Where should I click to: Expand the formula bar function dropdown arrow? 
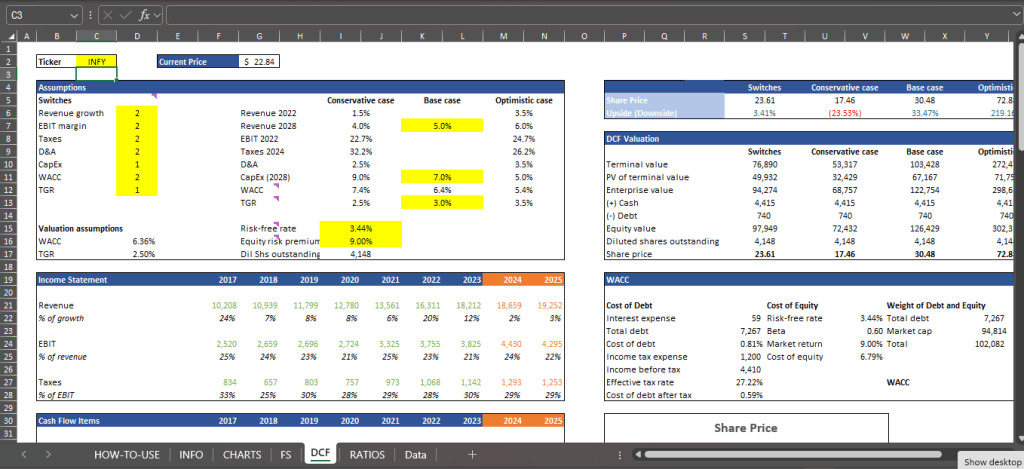click(x=158, y=15)
